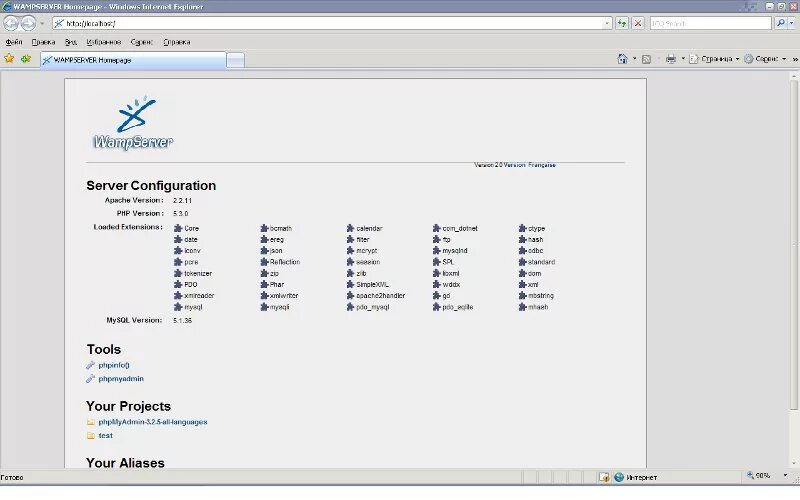Viewport: 800px width, 500px height.
Task: Click the Home page icon
Action: [622, 59]
